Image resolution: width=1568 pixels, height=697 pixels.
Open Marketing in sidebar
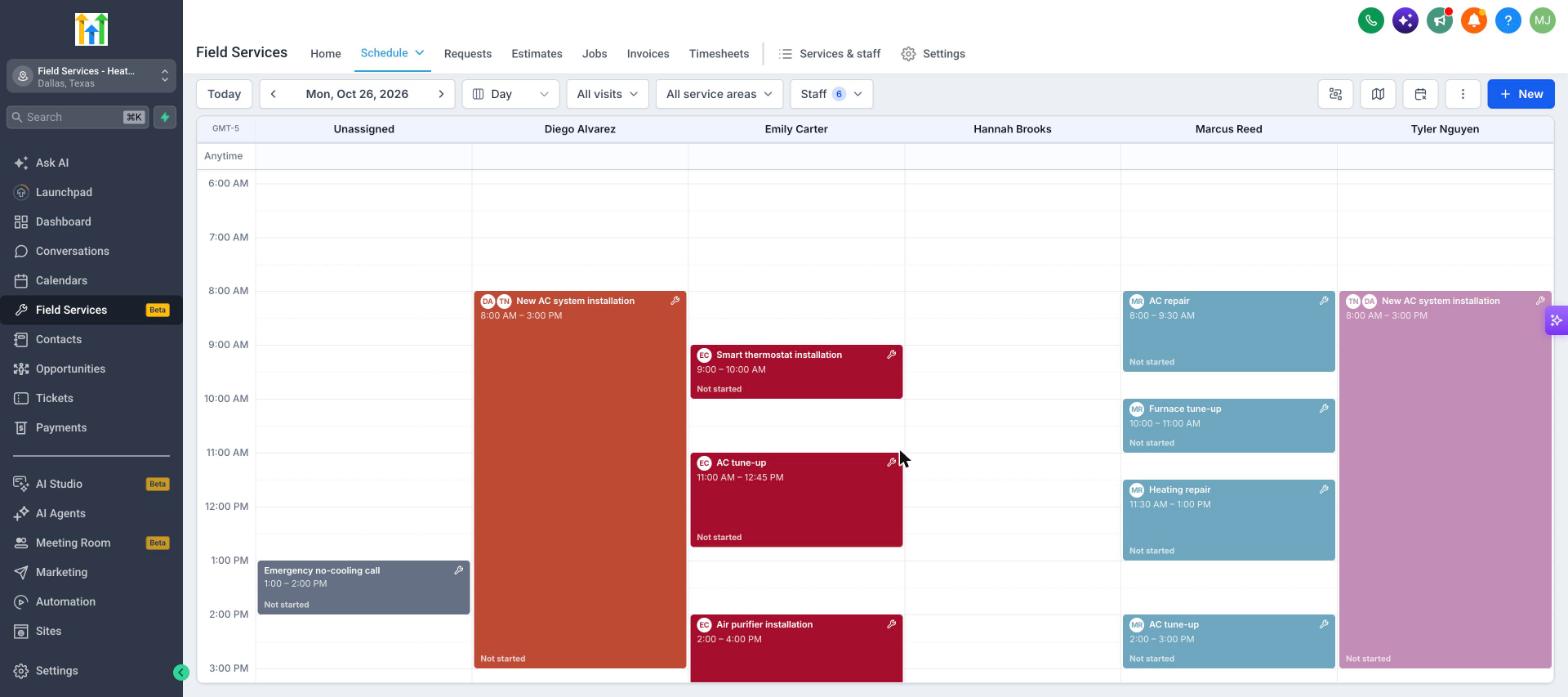pyautogui.click(x=91, y=573)
